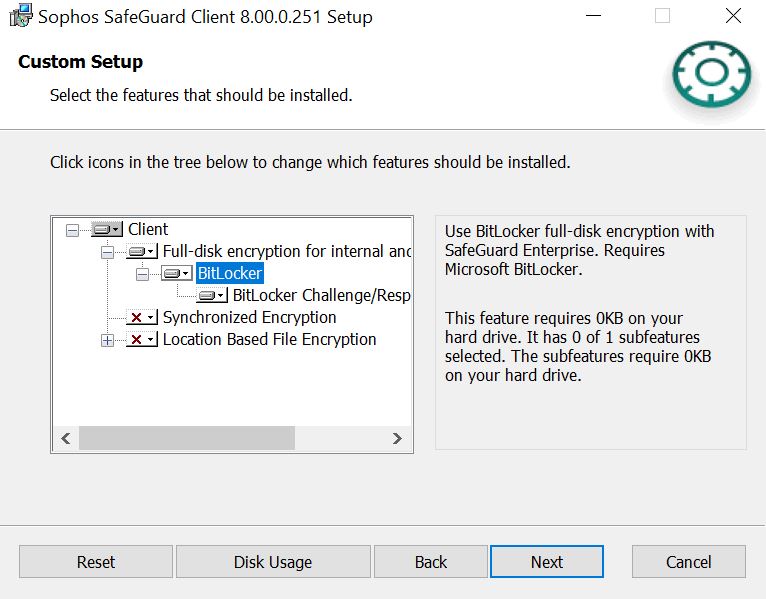Open Full-disk encryption feature drive icon

click(x=142, y=251)
